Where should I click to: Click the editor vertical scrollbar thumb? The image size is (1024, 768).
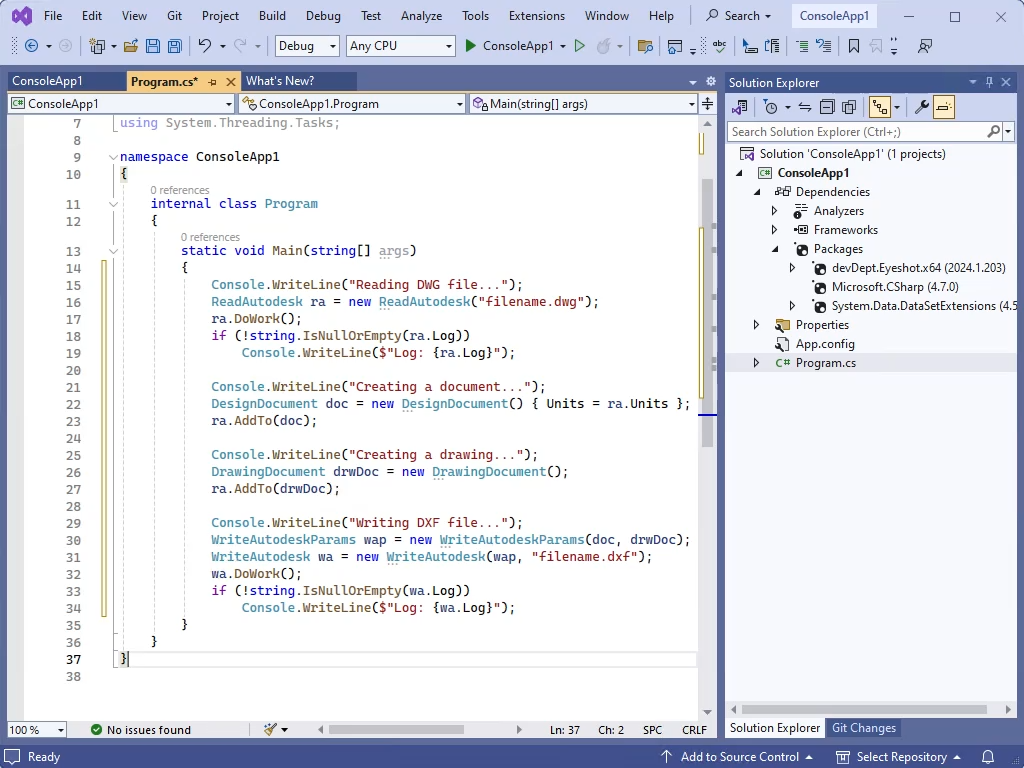pos(707,312)
